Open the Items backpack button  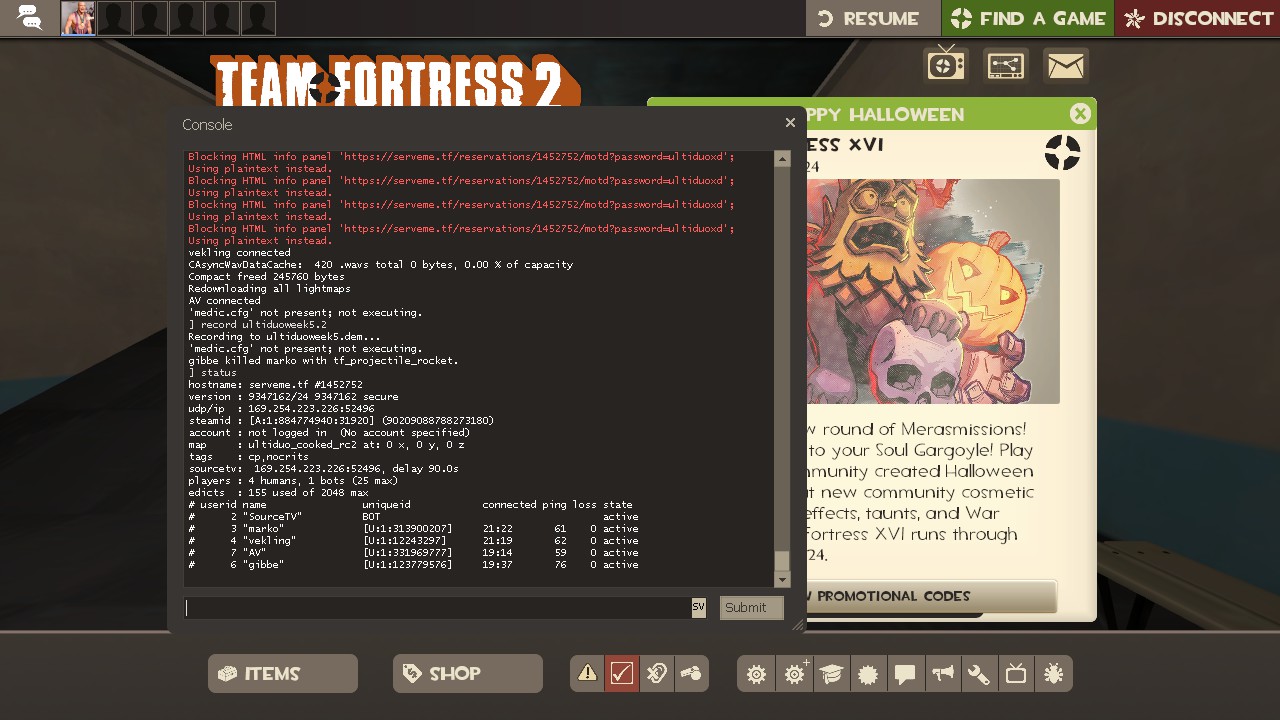[x=283, y=674]
